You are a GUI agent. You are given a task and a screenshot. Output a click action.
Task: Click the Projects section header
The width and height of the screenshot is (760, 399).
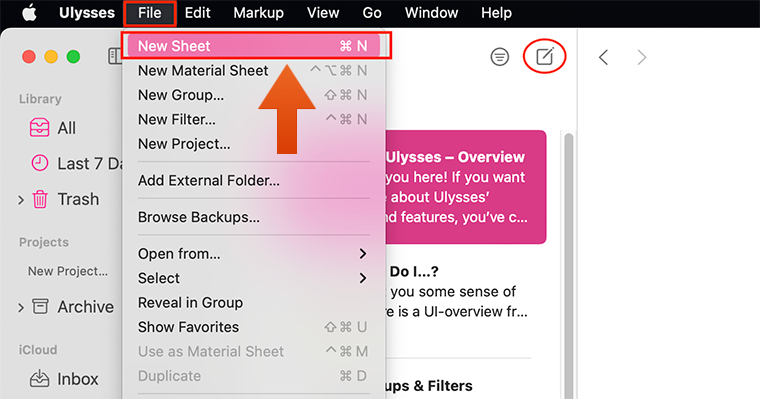(44, 242)
